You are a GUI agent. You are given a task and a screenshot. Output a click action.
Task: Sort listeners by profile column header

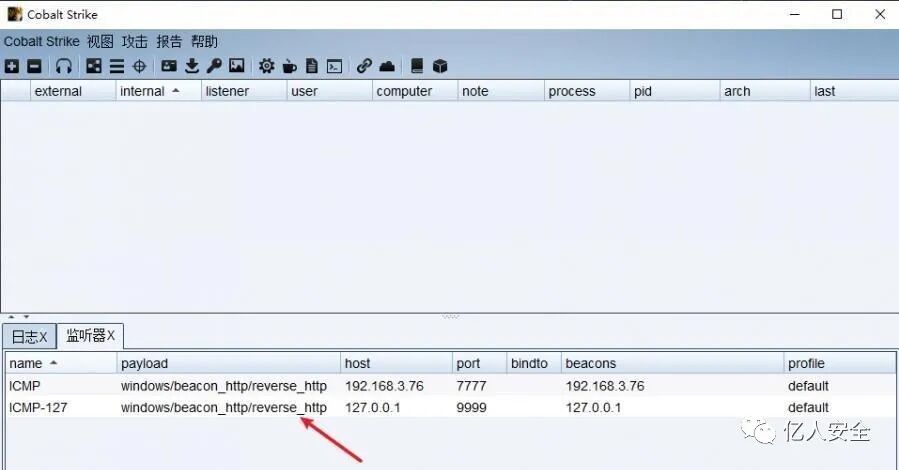[x=839, y=363]
